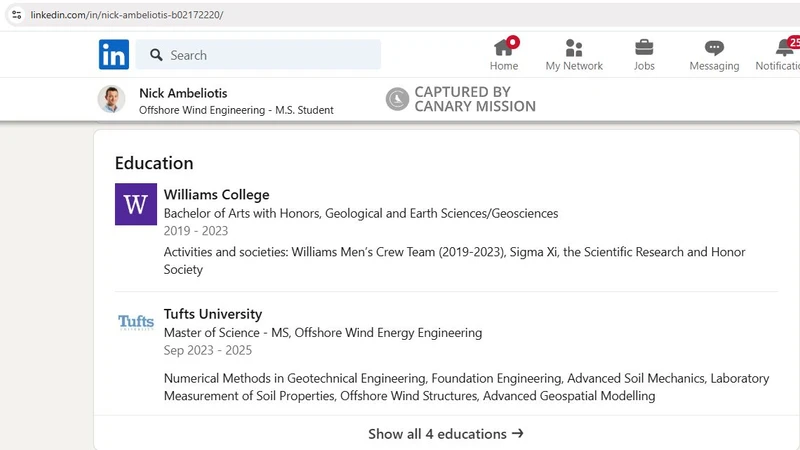Screen dimensions: 800x450
Task: Click Nick Ambeliotis profile photo
Action: (110, 99)
